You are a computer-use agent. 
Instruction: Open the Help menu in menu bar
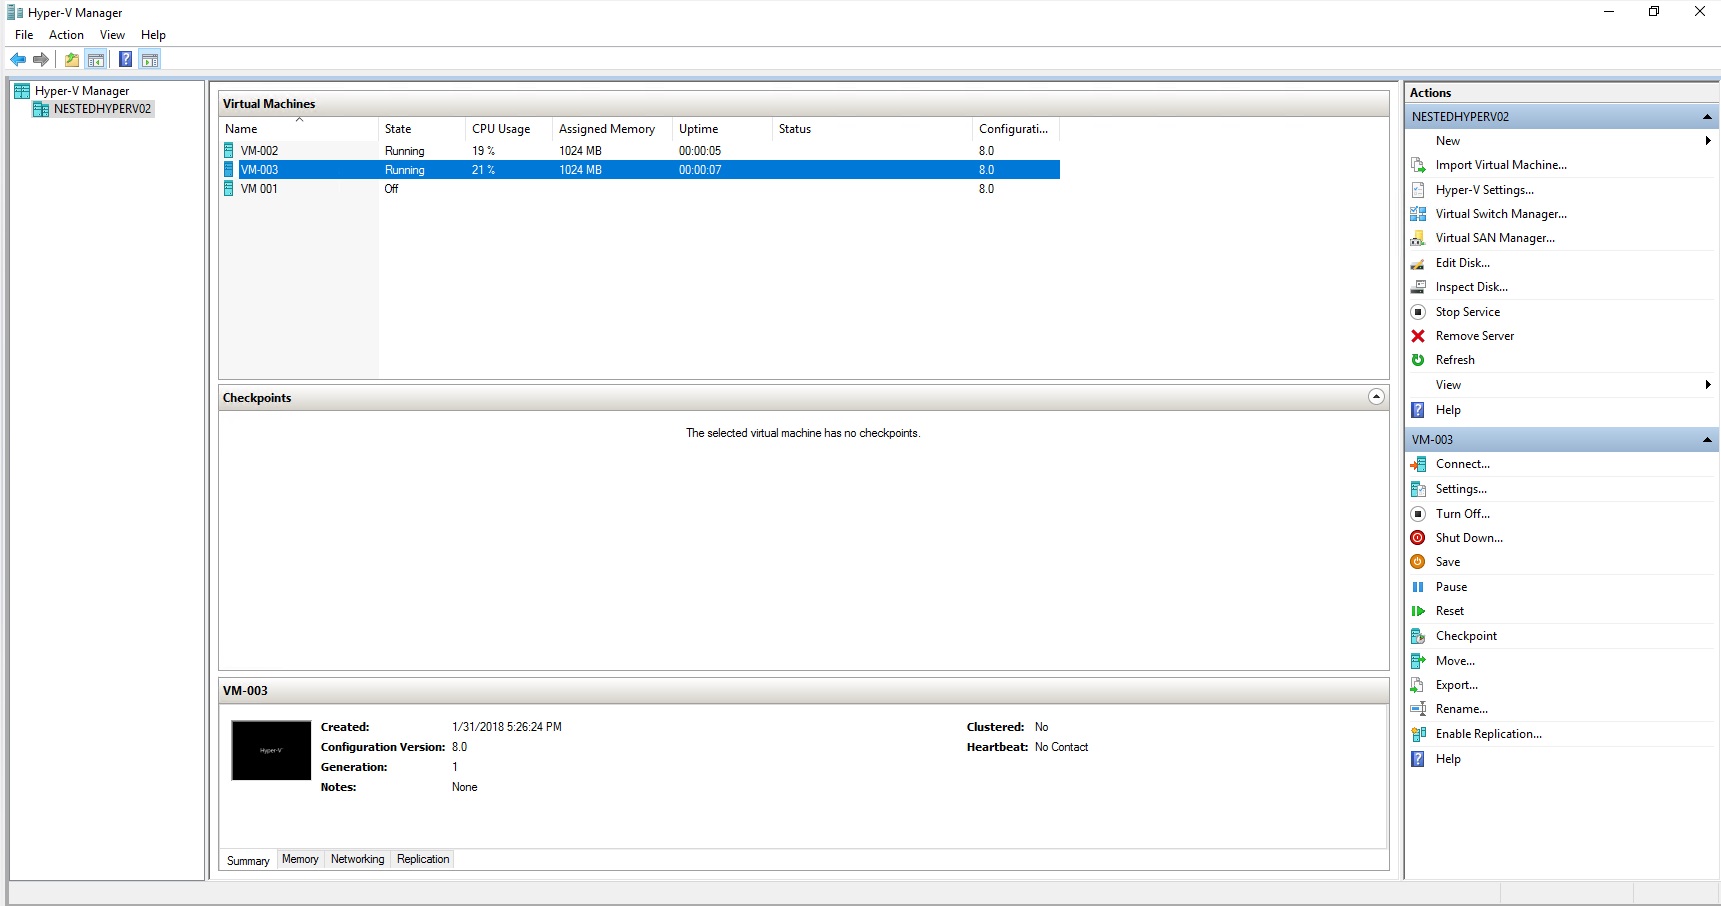point(153,35)
